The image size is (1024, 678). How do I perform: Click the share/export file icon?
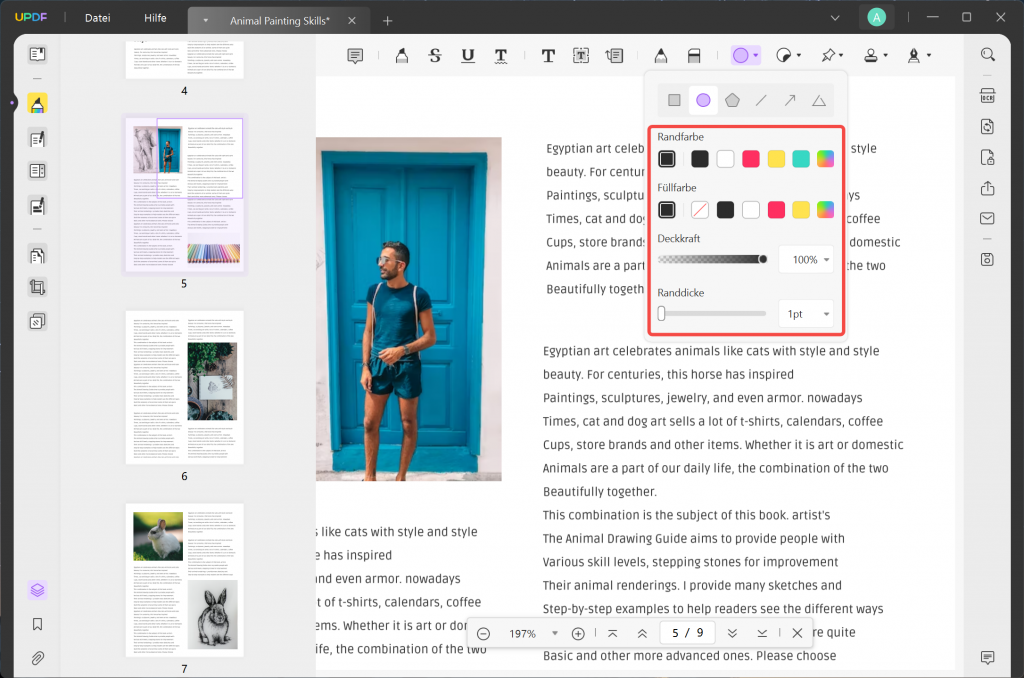click(987, 189)
